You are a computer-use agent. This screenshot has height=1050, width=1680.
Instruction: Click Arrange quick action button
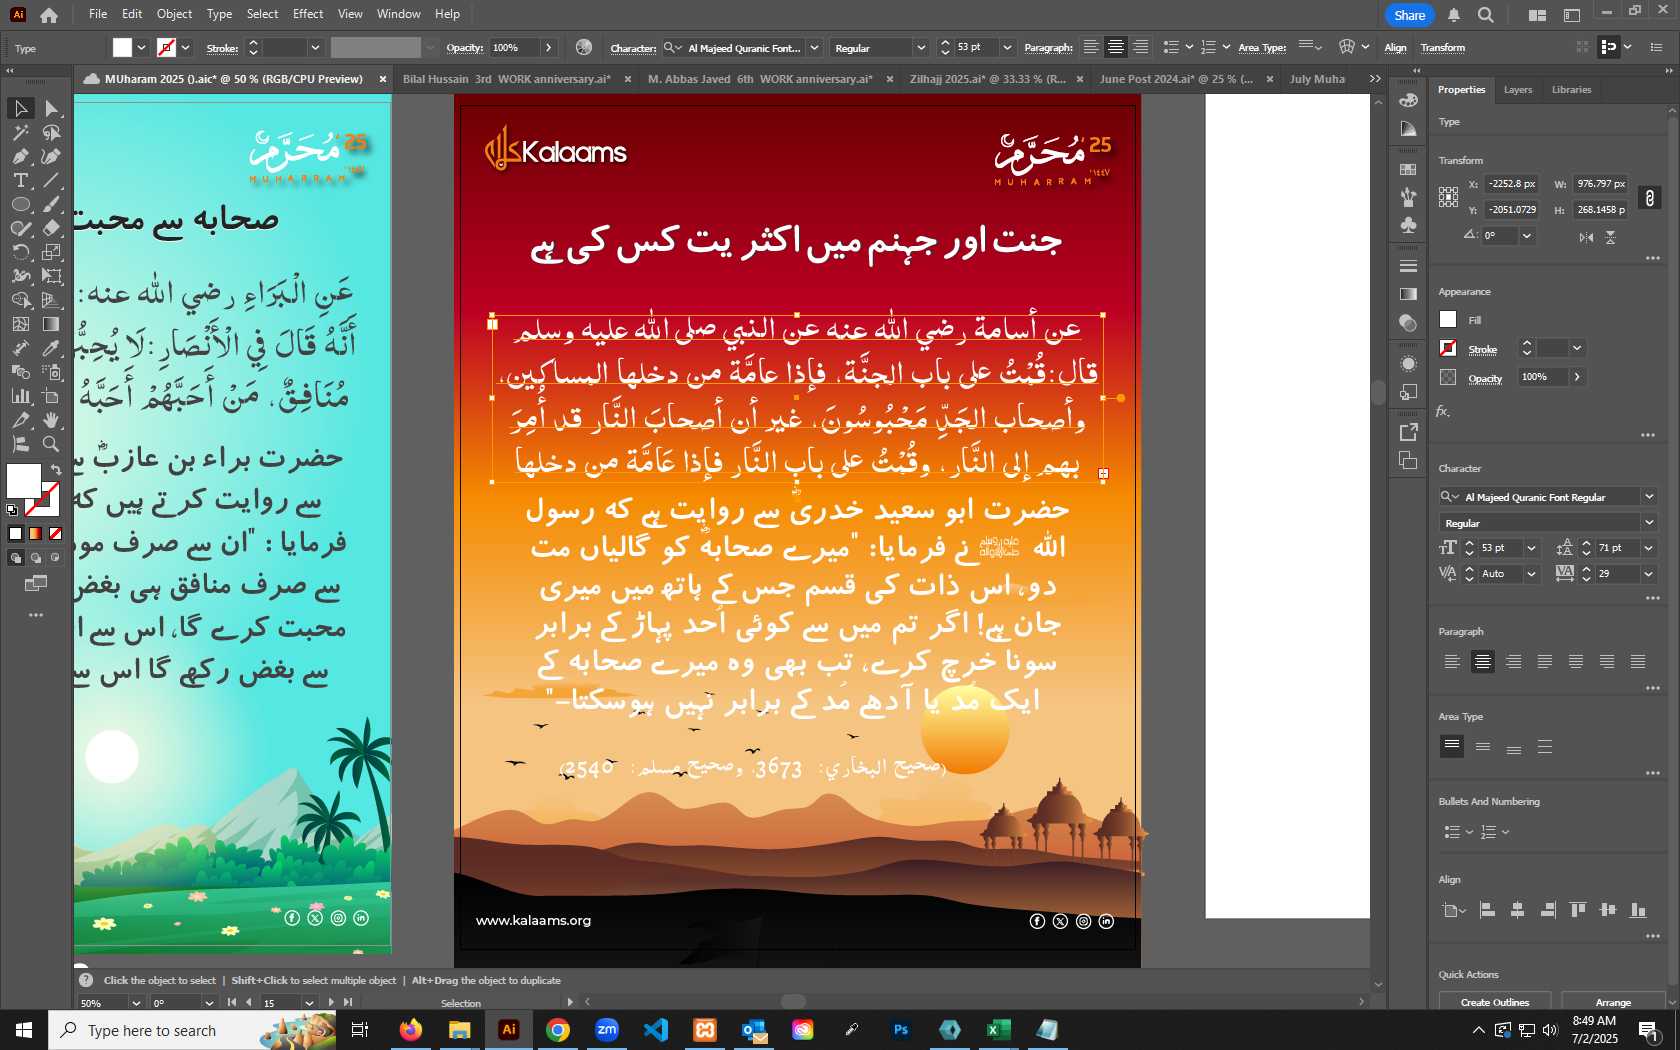coord(1613,1002)
